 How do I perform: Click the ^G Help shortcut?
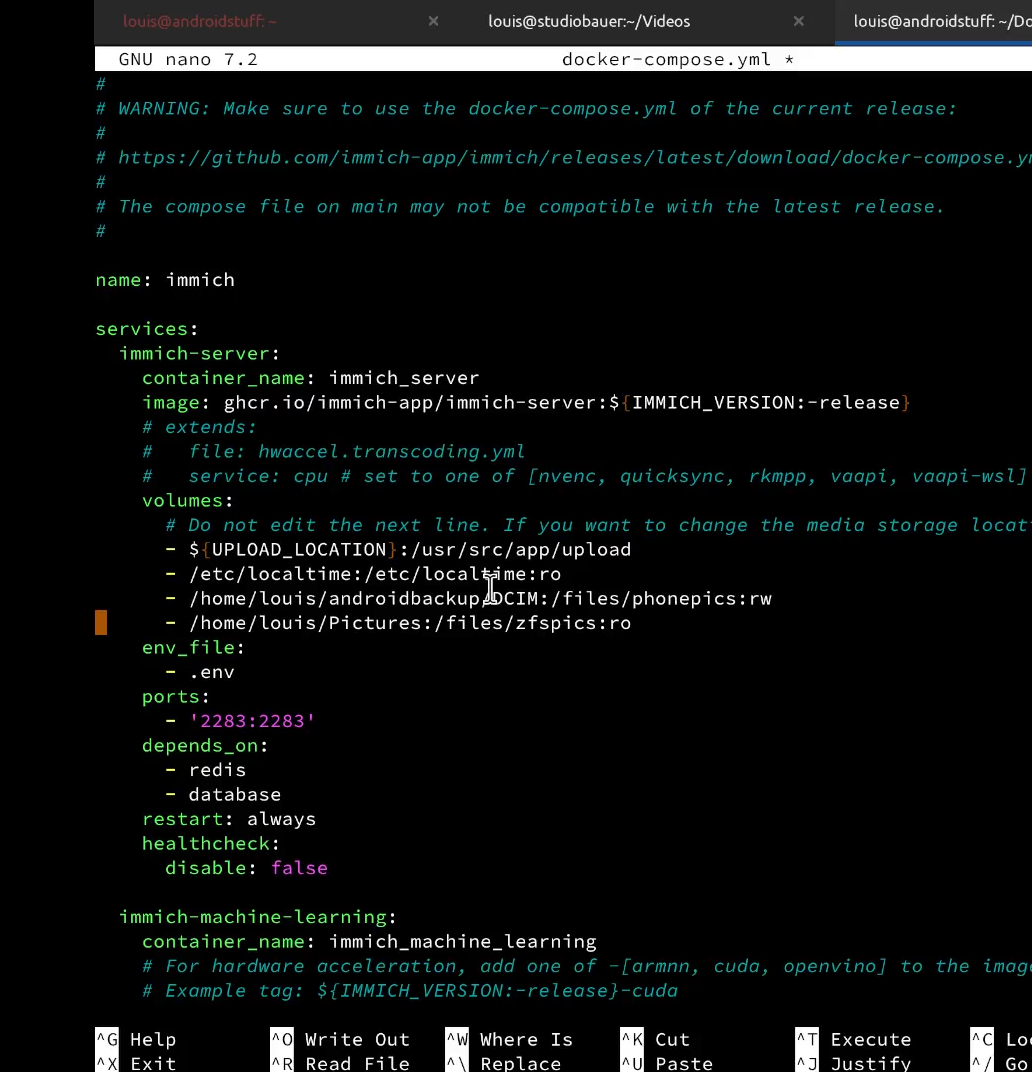click(136, 1039)
